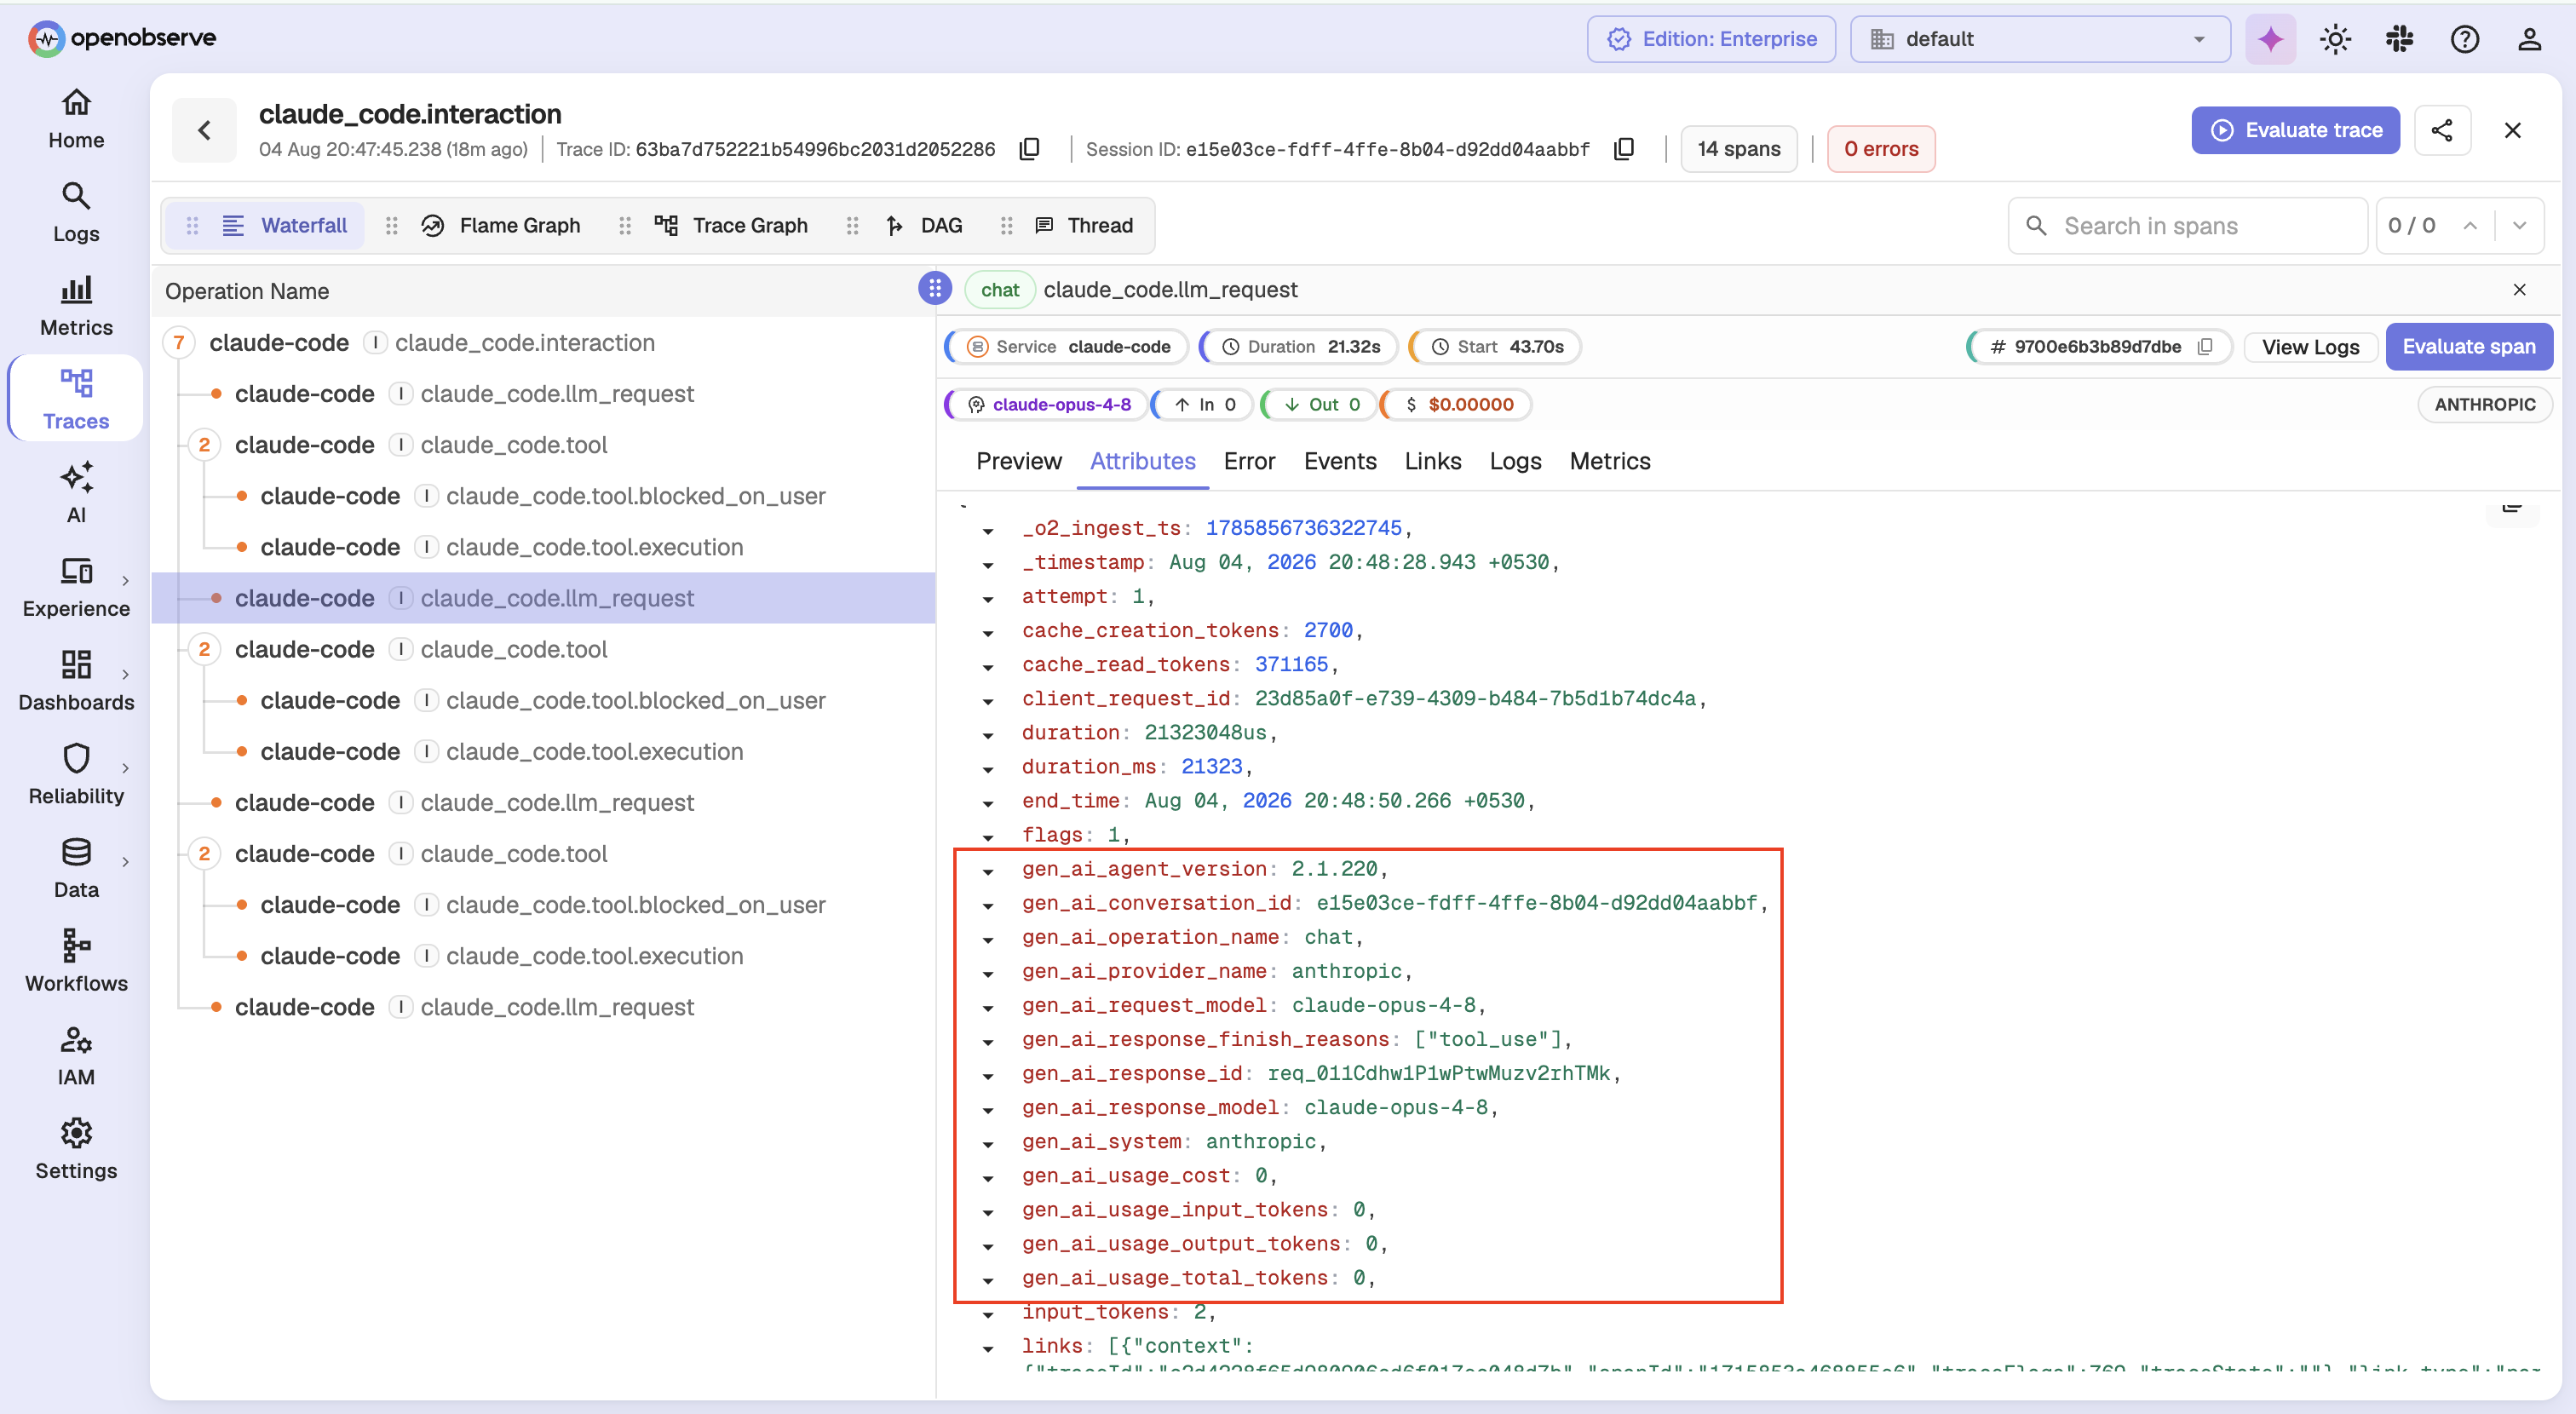
Task: Go to previous search match arrow
Action: coord(2470,226)
